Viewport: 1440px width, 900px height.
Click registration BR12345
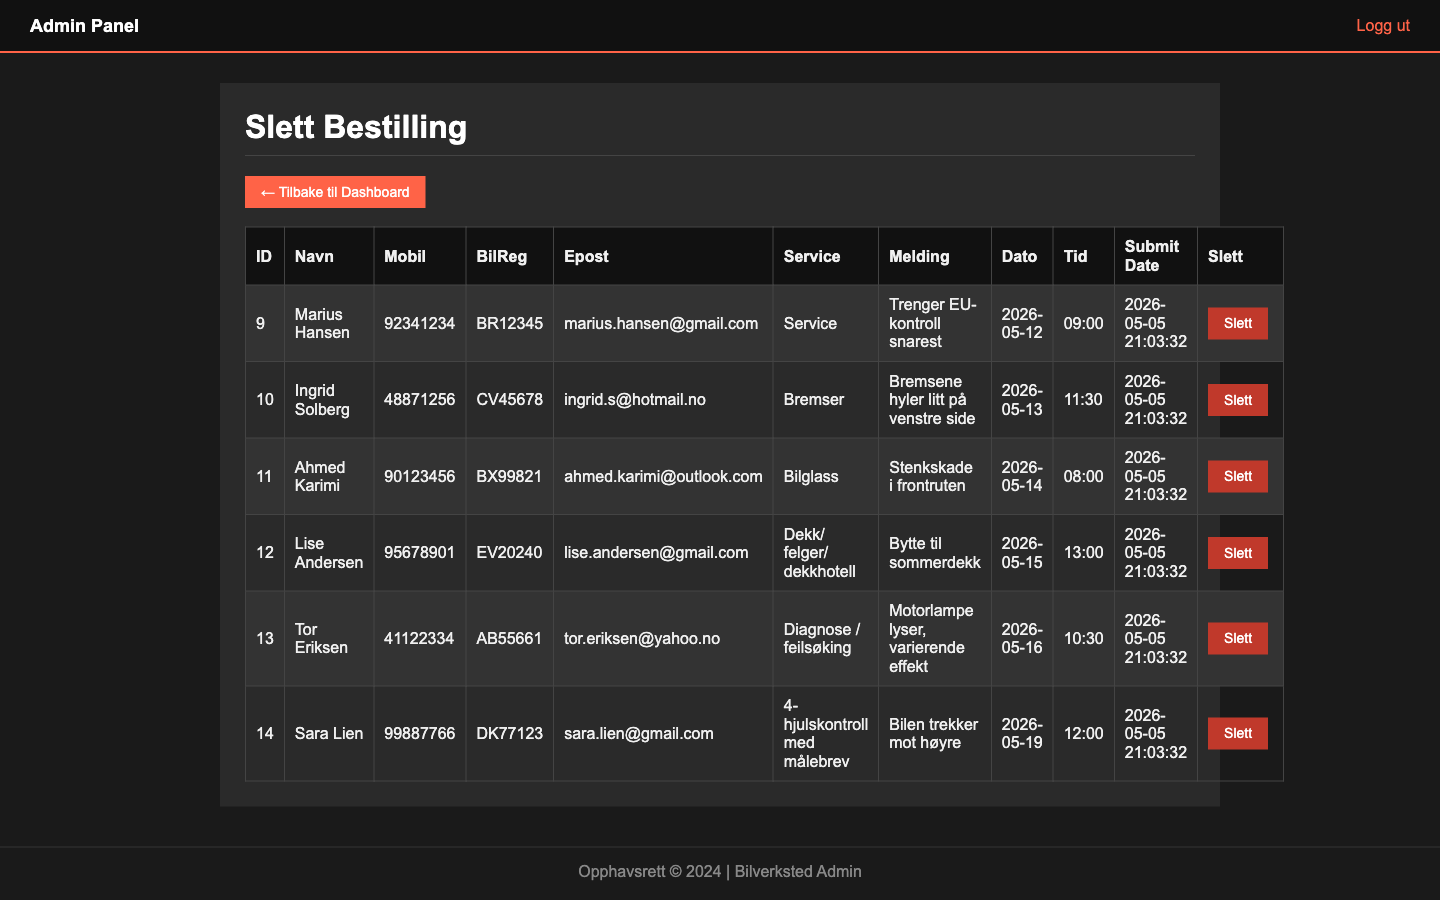[x=509, y=323]
